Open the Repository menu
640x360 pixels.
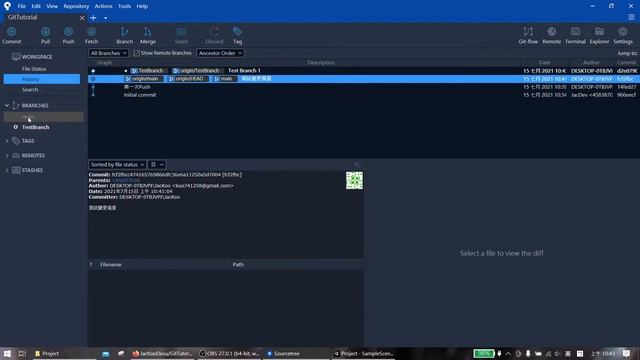(76, 6)
